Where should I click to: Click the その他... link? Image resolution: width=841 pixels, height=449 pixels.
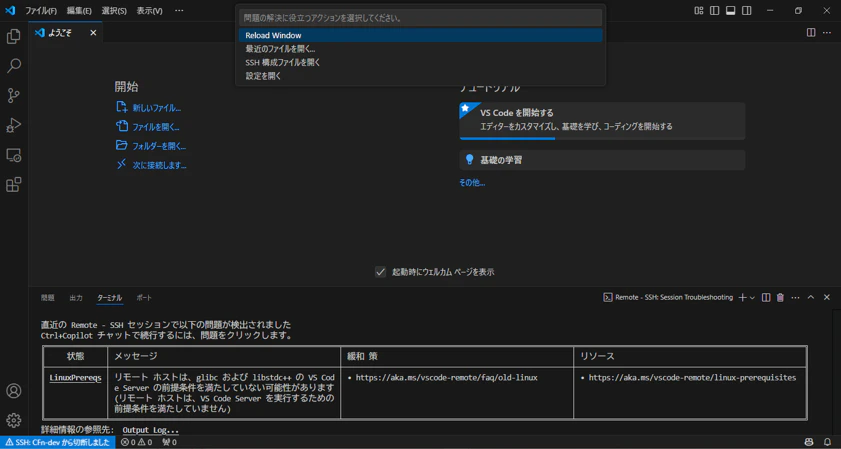[472, 182]
